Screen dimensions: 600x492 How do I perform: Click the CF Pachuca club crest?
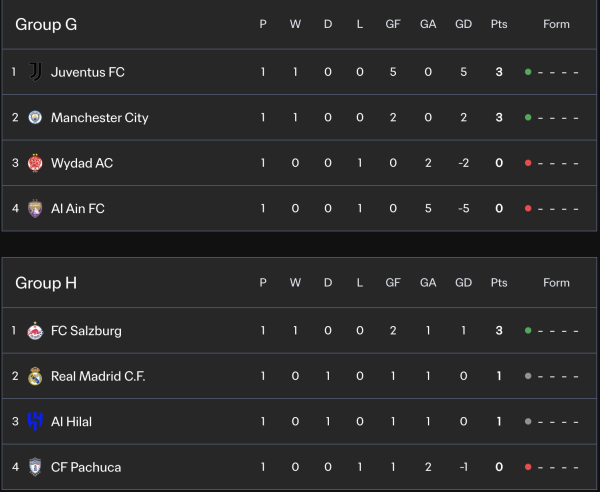(x=35, y=467)
